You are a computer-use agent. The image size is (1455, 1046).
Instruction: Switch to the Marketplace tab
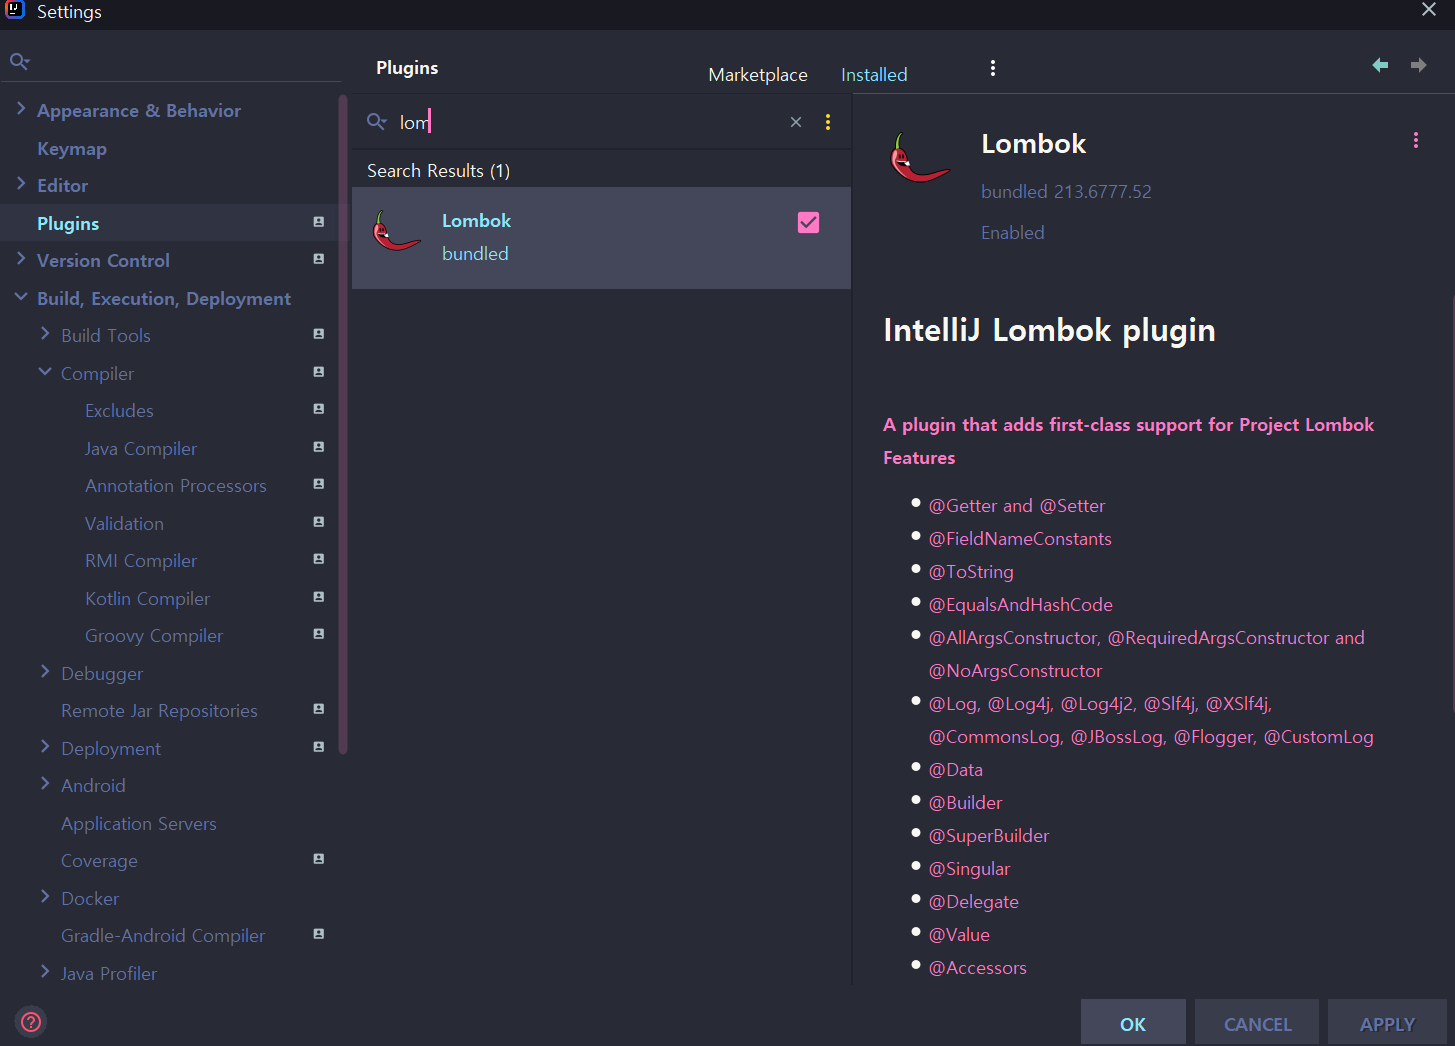758,75
